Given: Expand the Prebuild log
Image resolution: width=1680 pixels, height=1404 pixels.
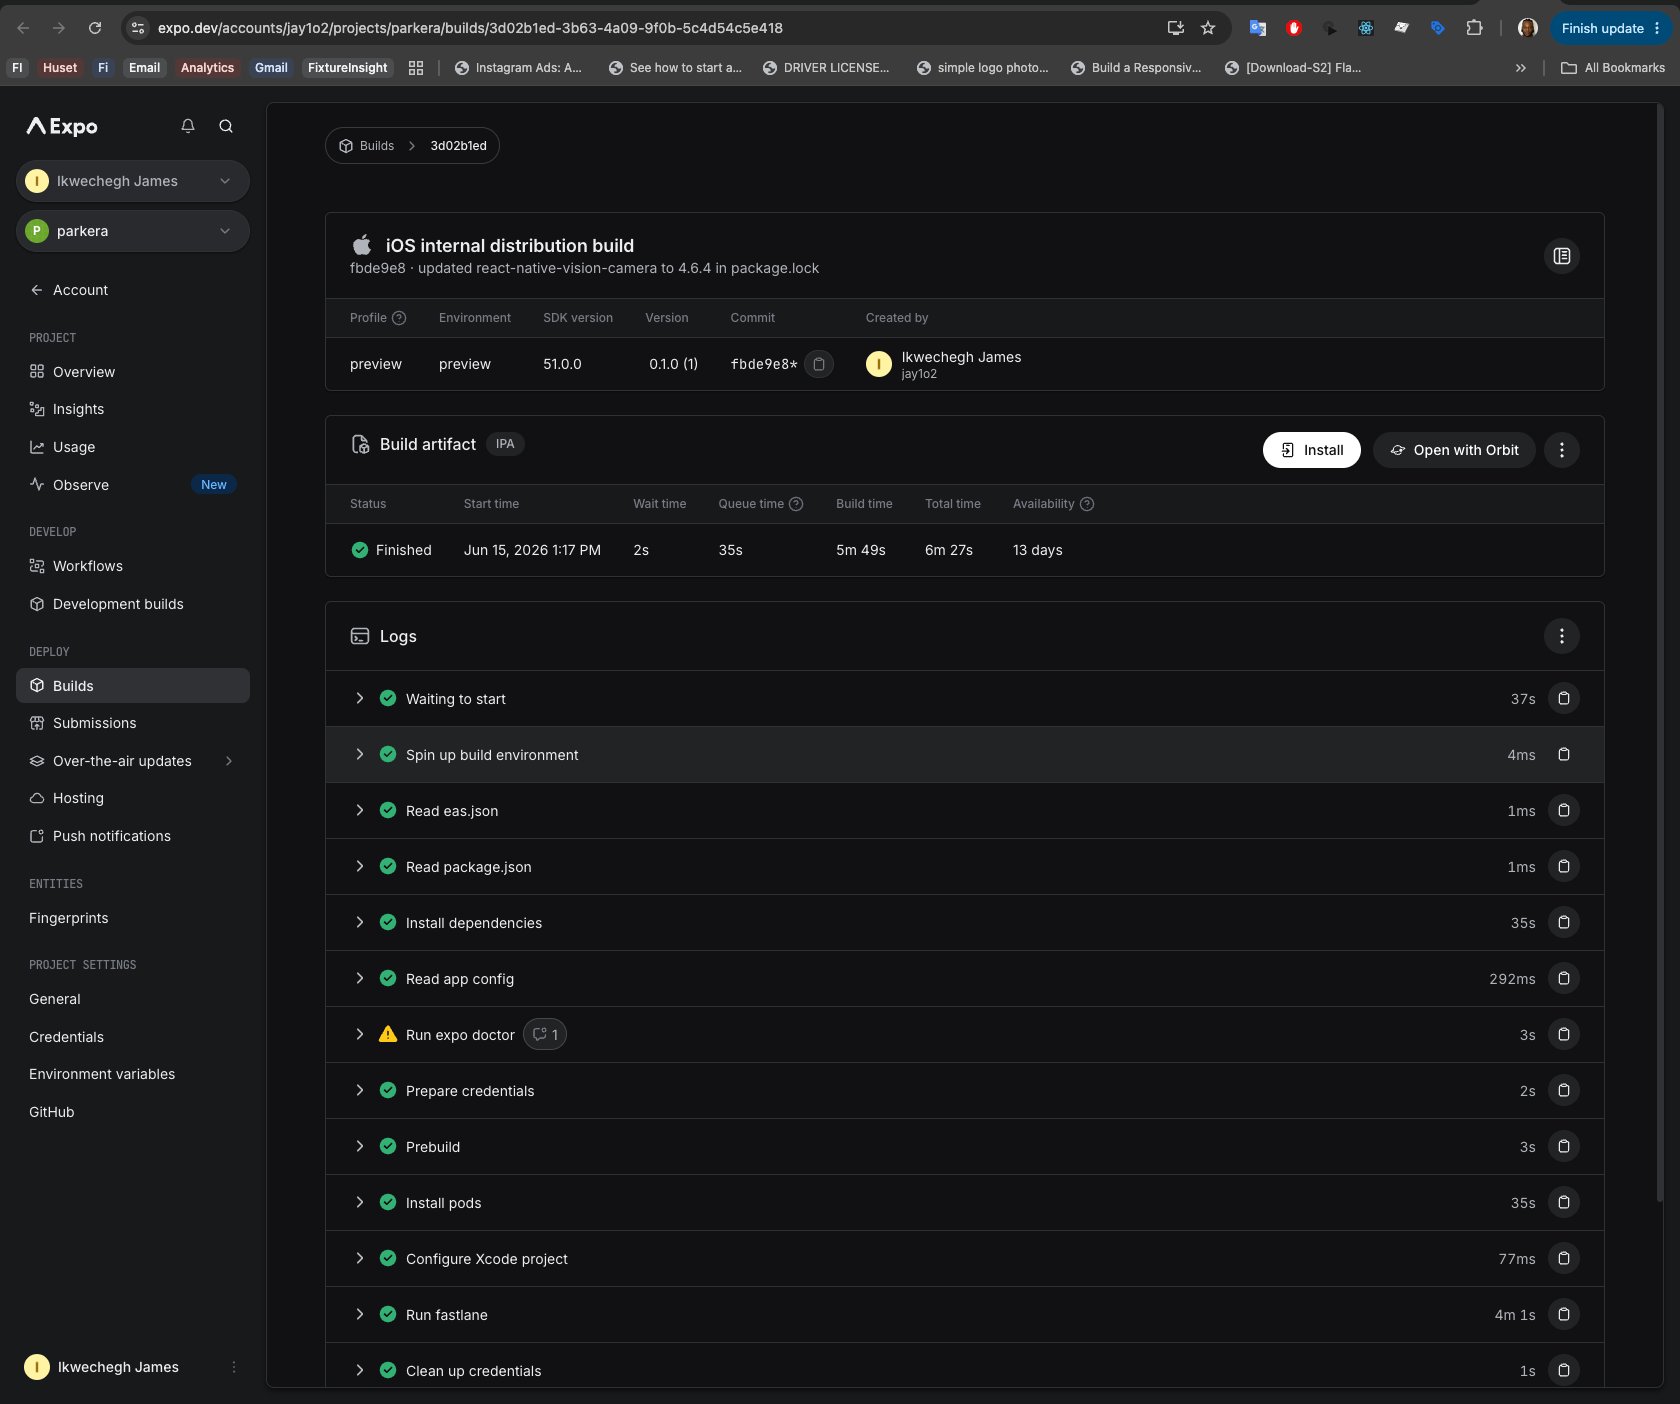Looking at the screenshot, I should [360, 1147].
